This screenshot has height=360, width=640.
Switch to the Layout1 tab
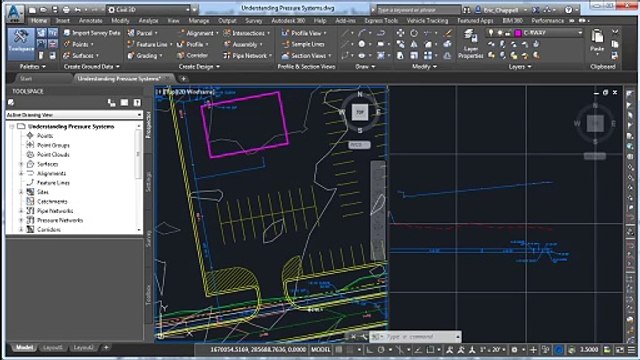click(53, 347)
